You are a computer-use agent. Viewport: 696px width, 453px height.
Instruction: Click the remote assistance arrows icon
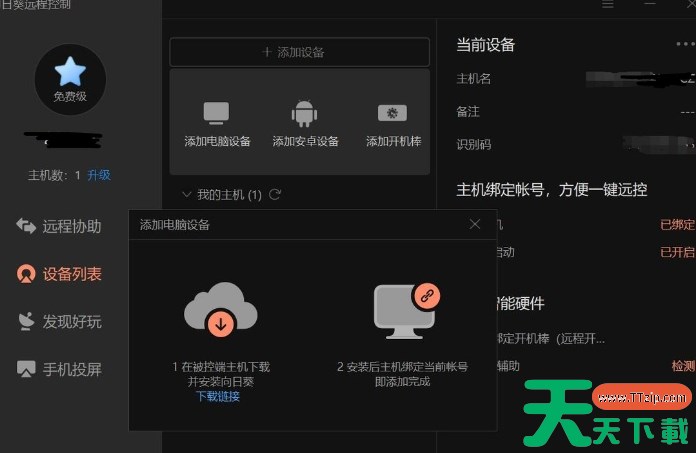coord(26,226)
